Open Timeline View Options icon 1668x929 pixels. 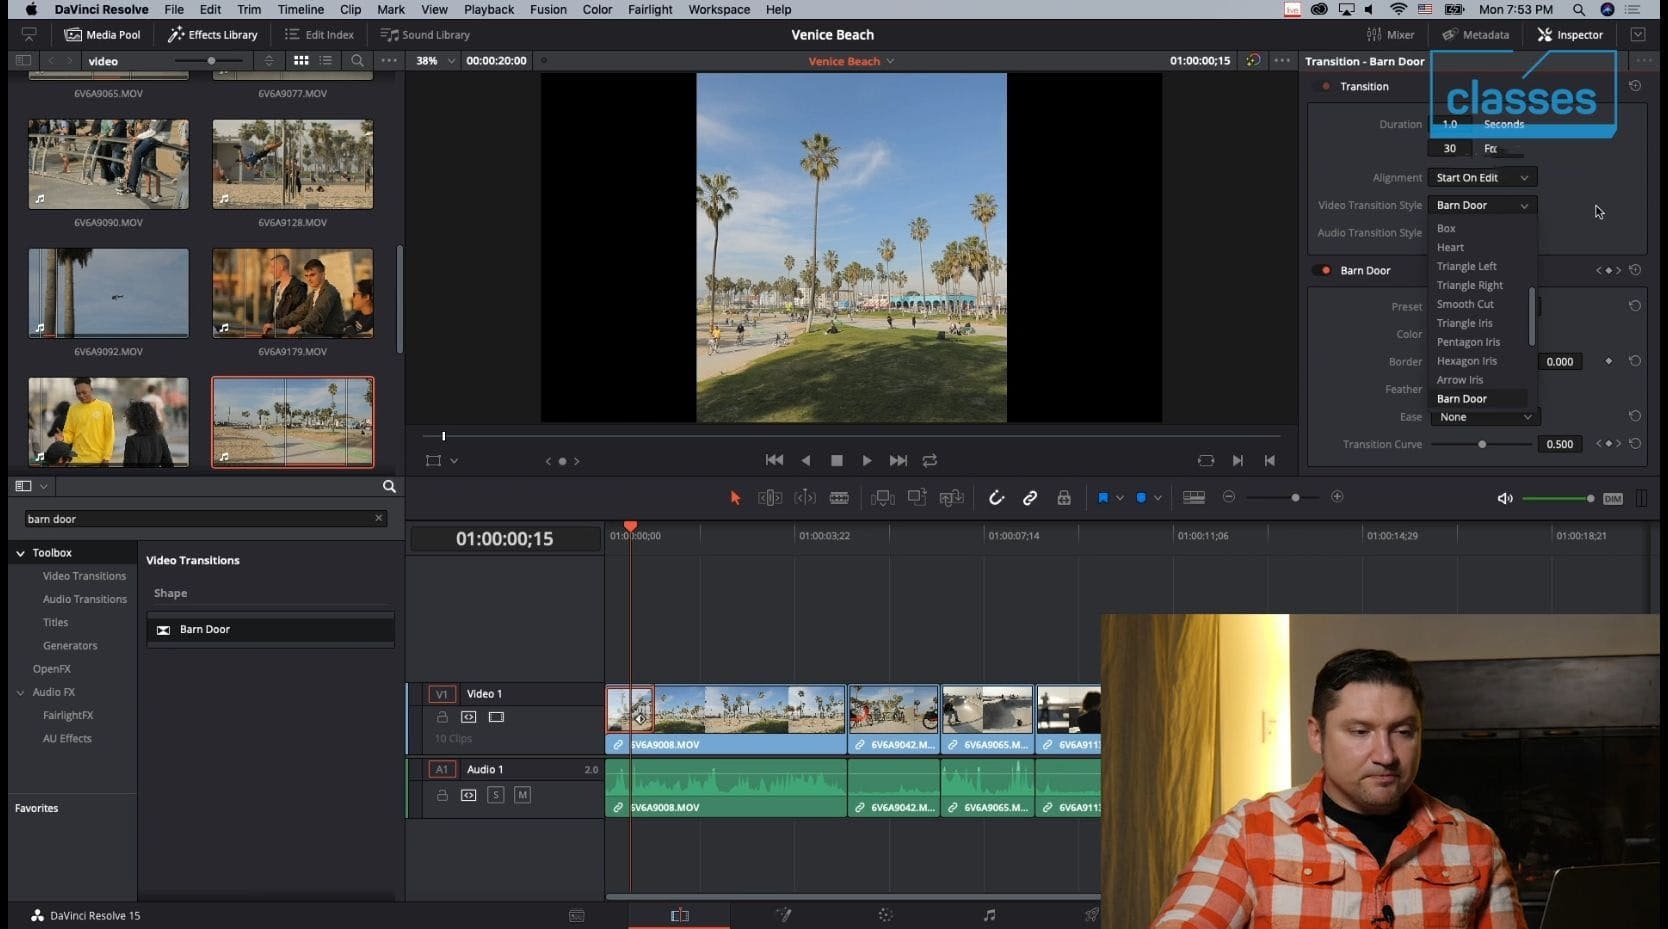coord(1194,498)
